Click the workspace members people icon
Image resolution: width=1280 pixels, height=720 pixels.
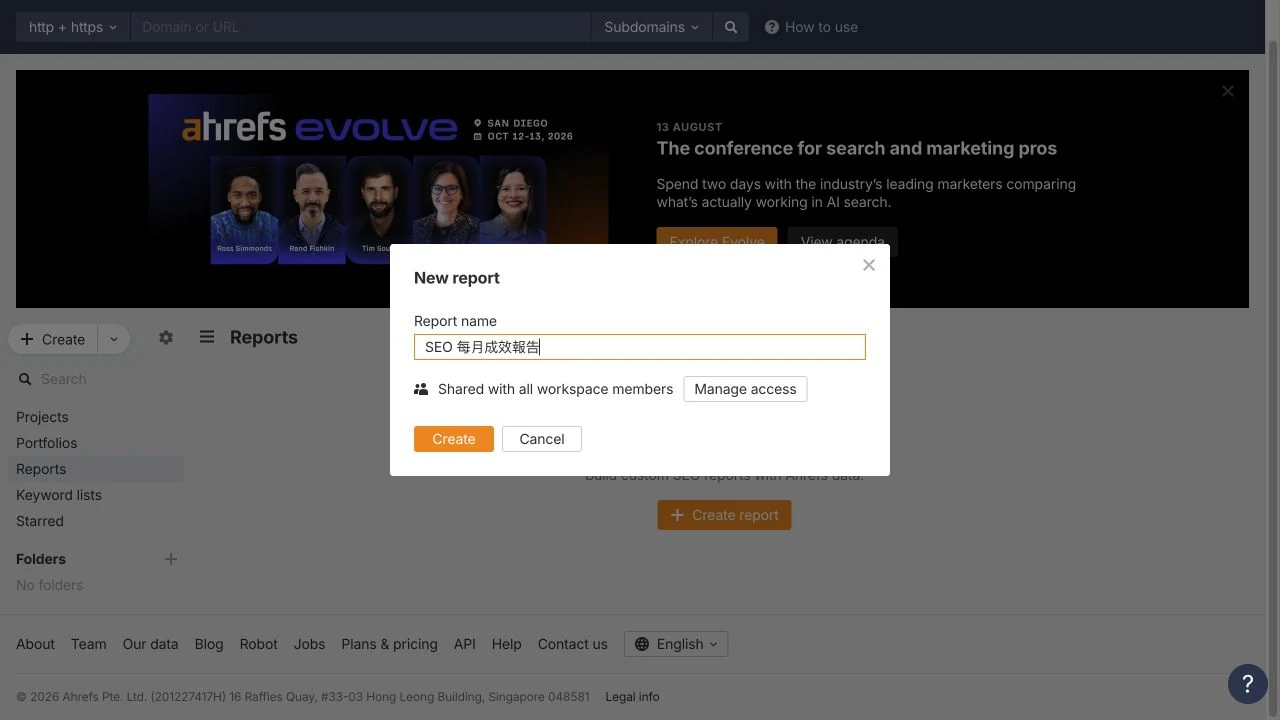coord(421,389)
